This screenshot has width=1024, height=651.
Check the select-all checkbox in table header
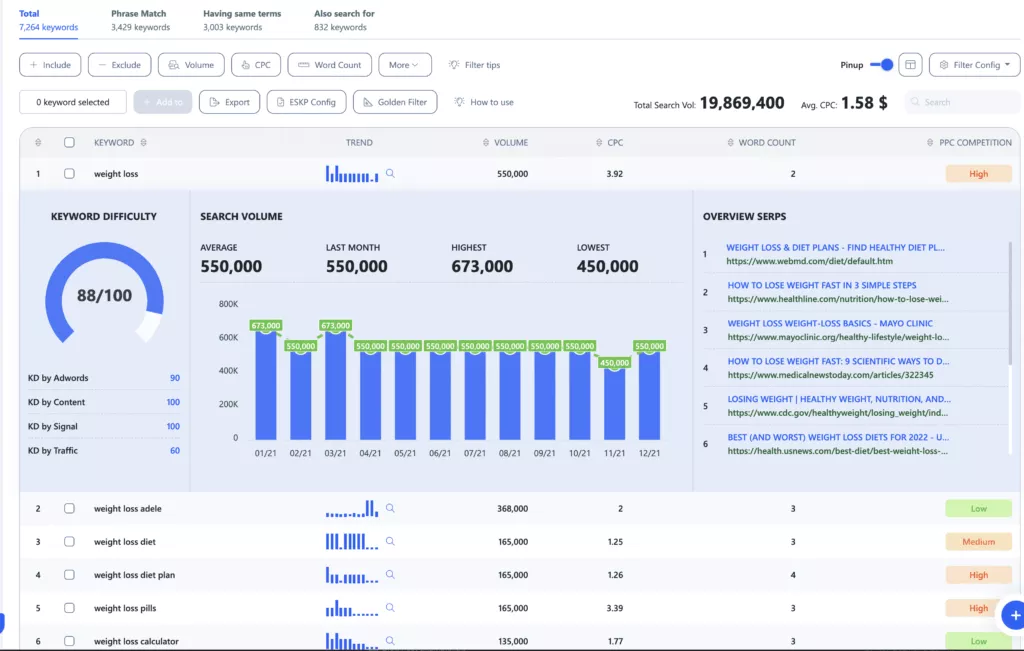[x=69, y=142]
